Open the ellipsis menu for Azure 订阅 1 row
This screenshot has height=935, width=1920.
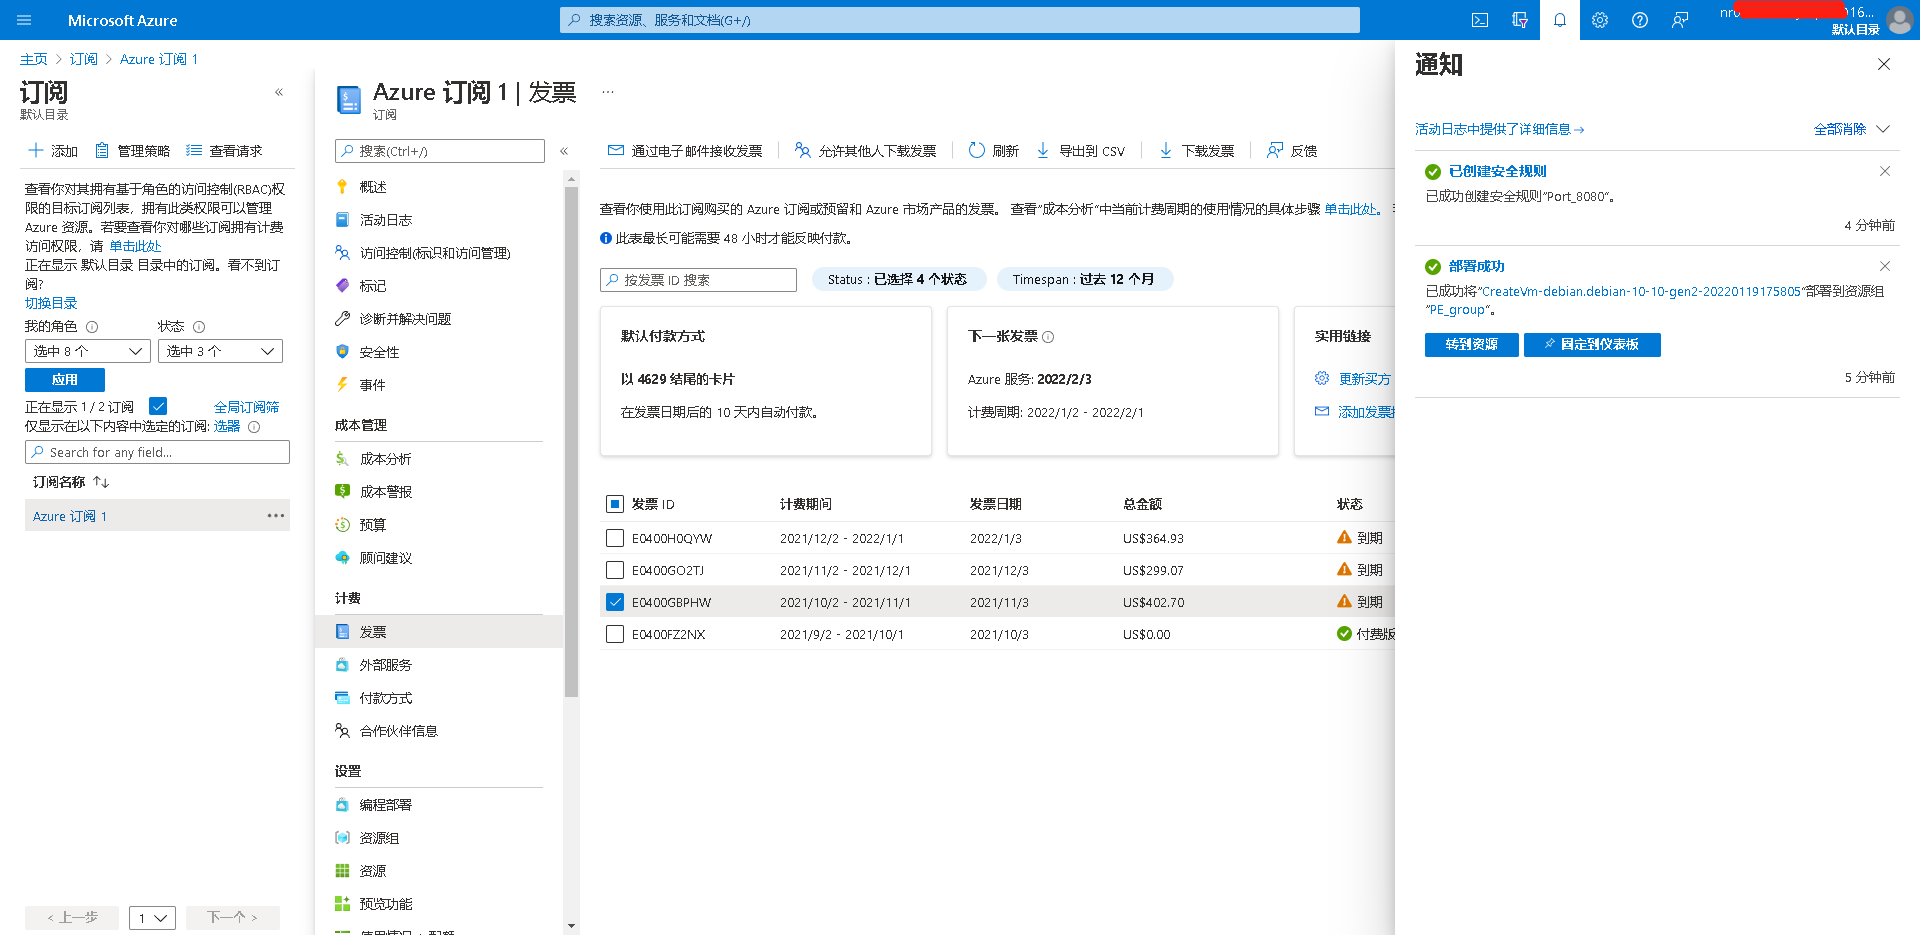coord(276,516)
